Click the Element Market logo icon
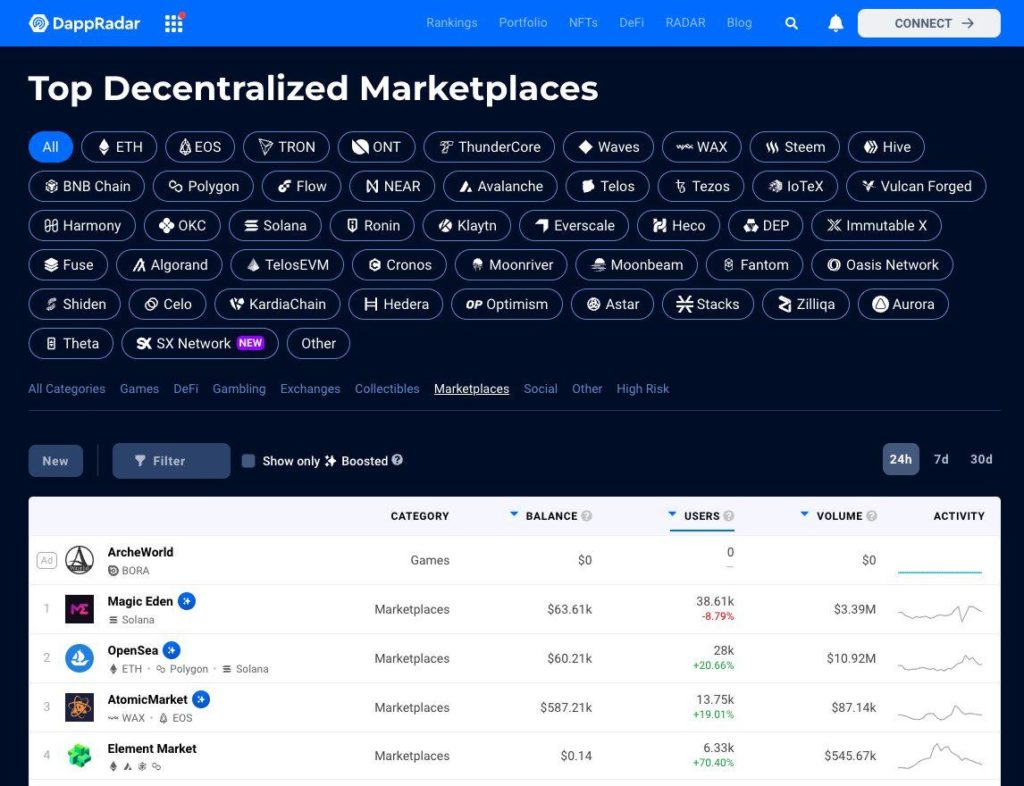The width and height of the screenshot is (1024, 786). [80, 756]
